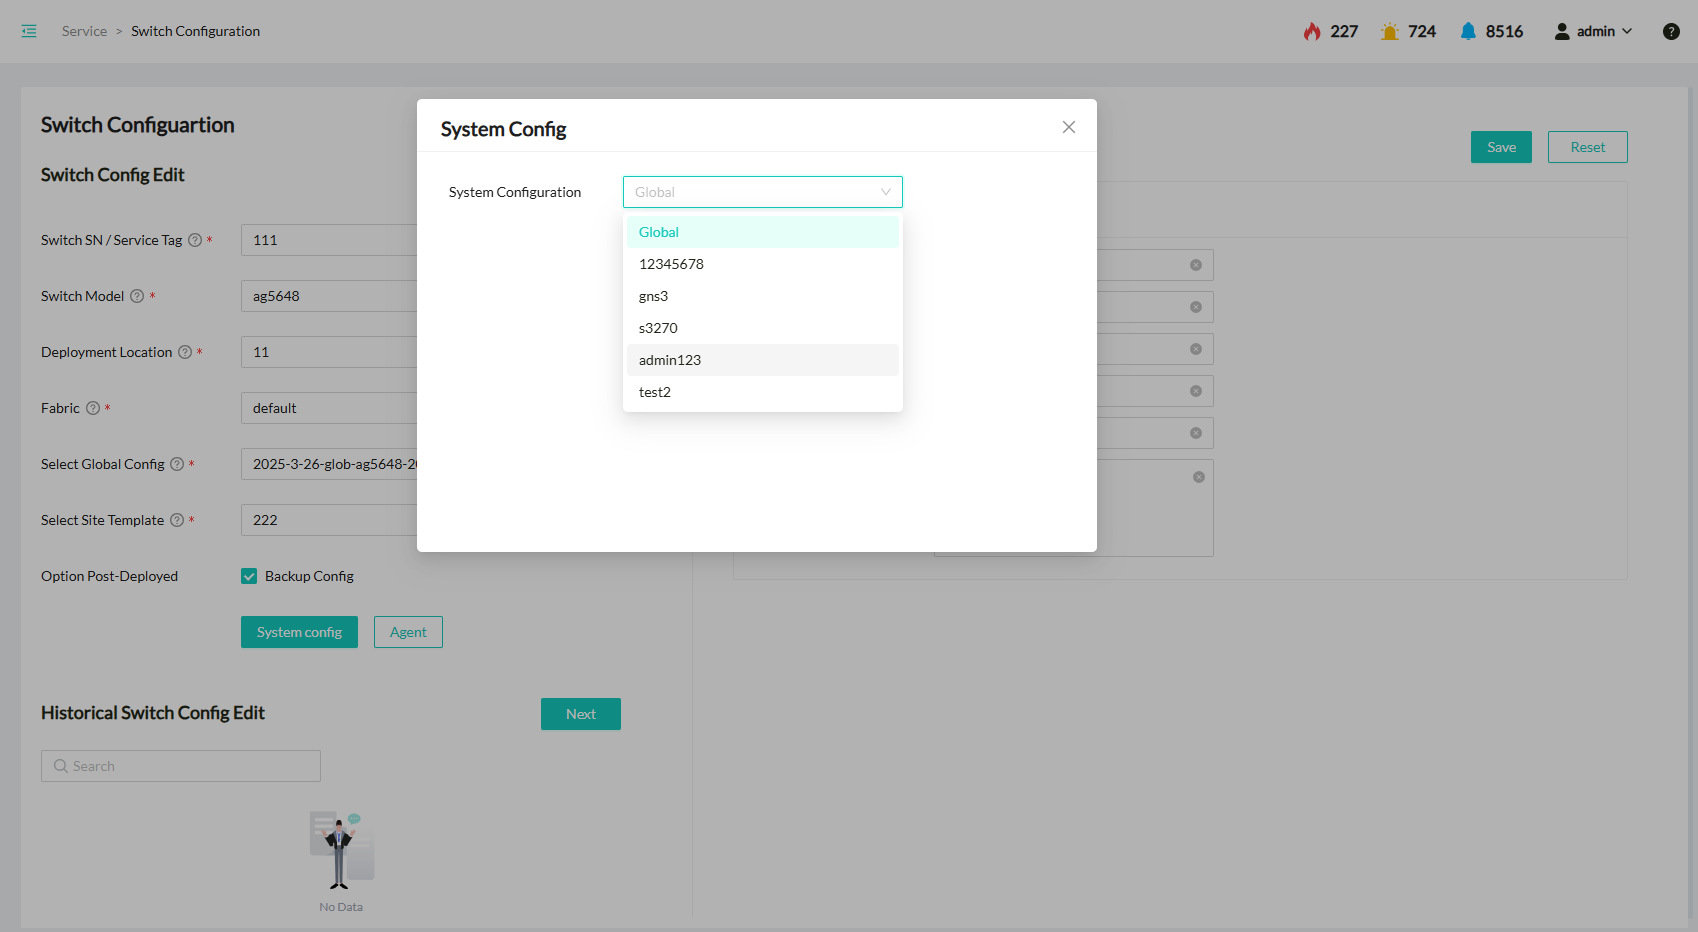Screen dimensions: 1698x932
Task: Toggle the Backup Config checkbox
Action: click(x=249, y=576)
